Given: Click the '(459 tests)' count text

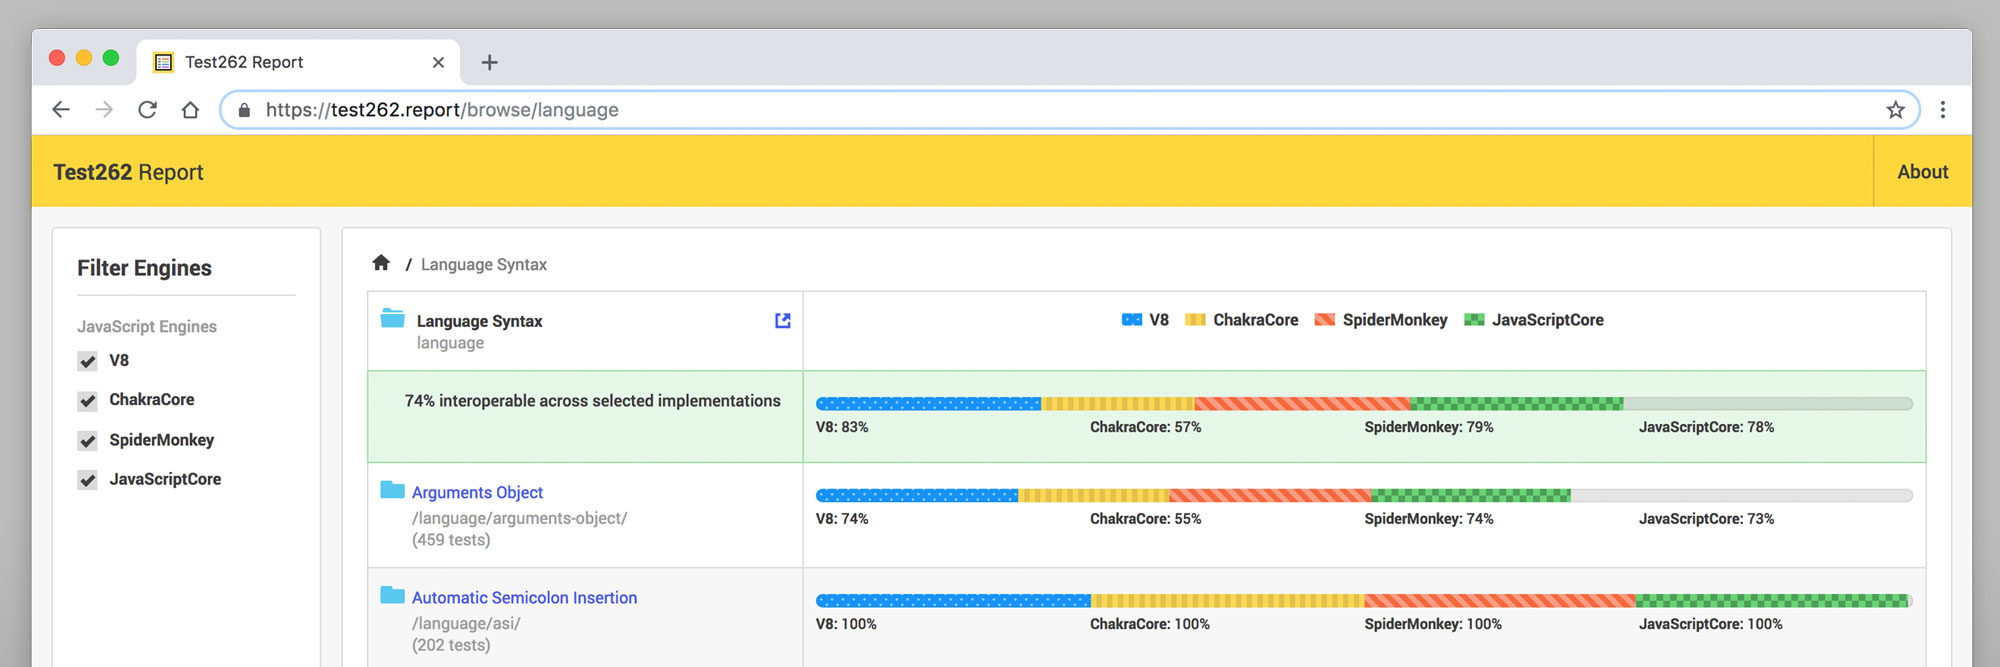Looking at the screenshot, I should tap(451, 540).
